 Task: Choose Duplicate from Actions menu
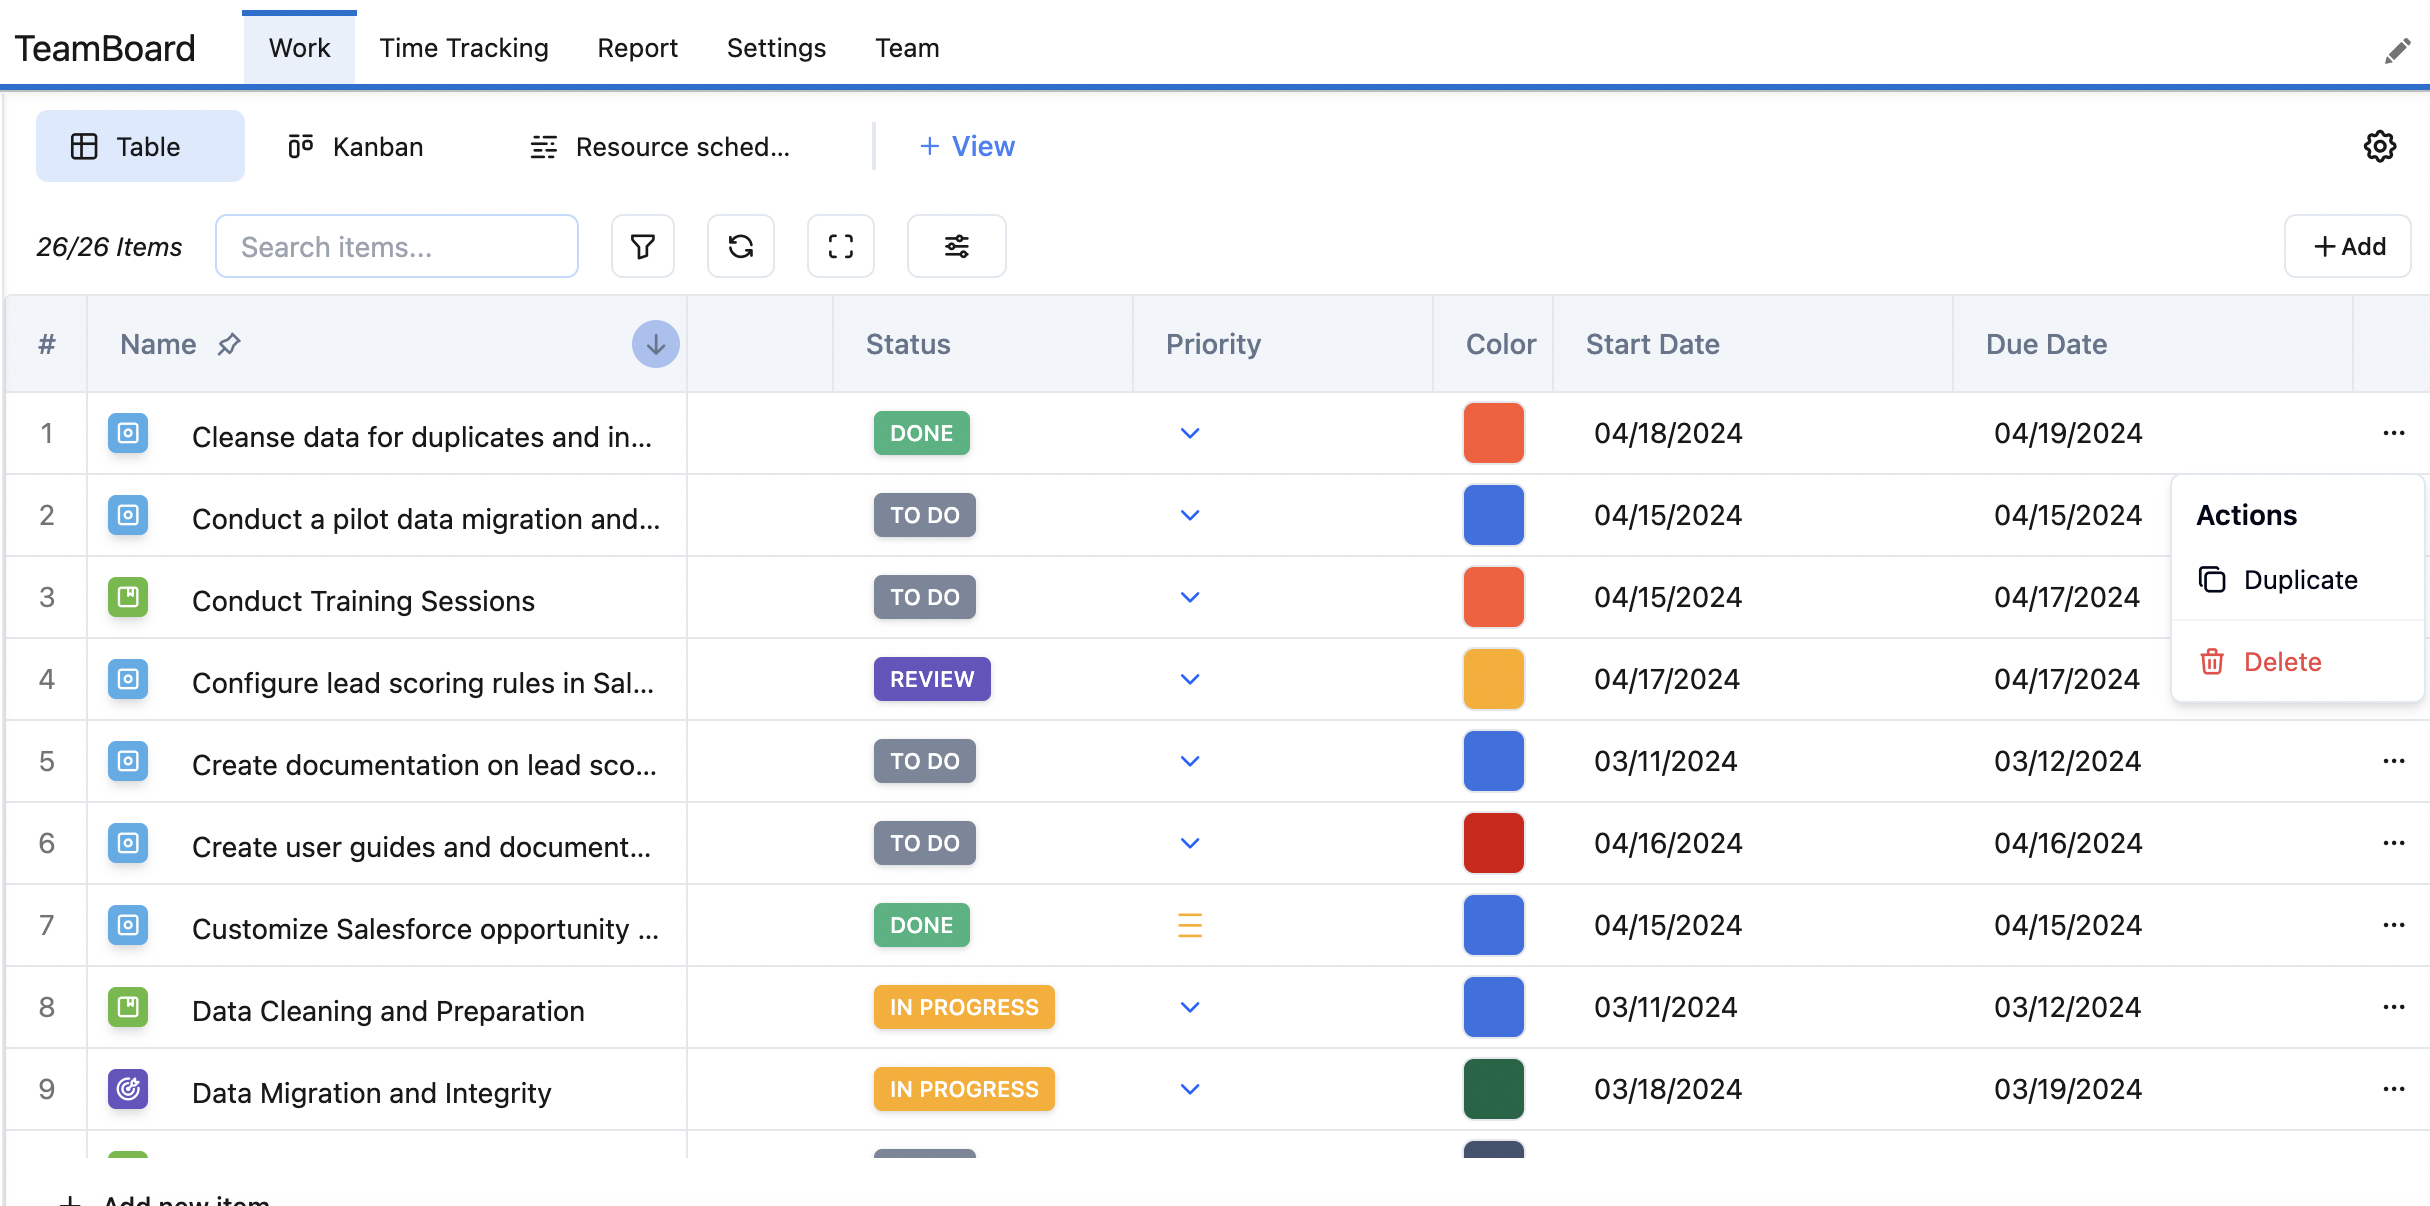coord(2299,580)
